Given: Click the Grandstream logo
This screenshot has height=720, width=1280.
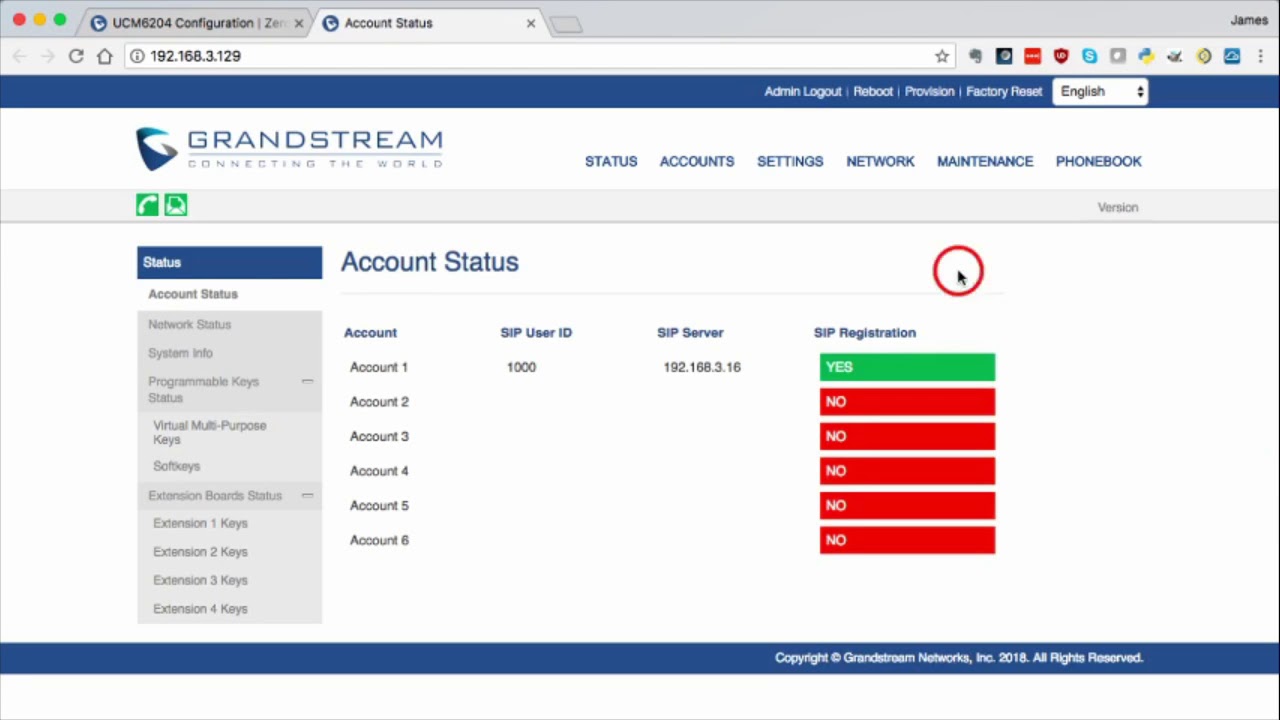Looking at the screenshot, I should 289,149.
